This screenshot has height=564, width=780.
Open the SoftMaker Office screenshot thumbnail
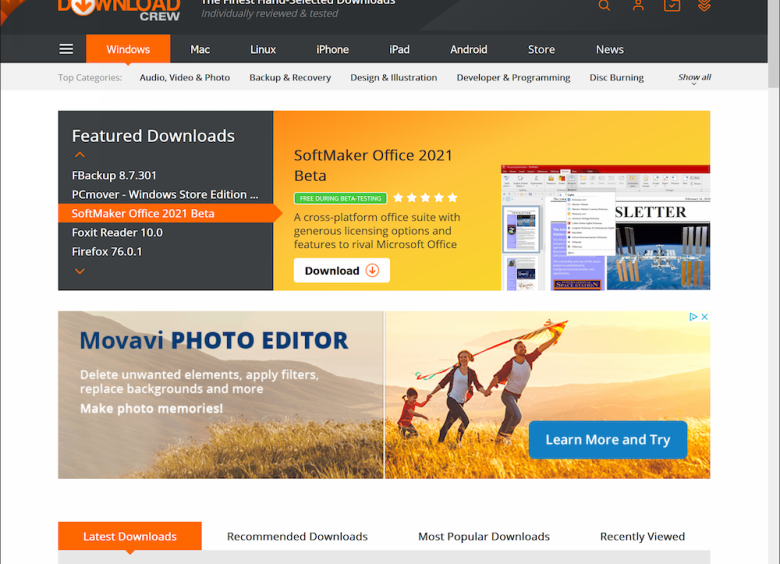(x=605, y=228)
